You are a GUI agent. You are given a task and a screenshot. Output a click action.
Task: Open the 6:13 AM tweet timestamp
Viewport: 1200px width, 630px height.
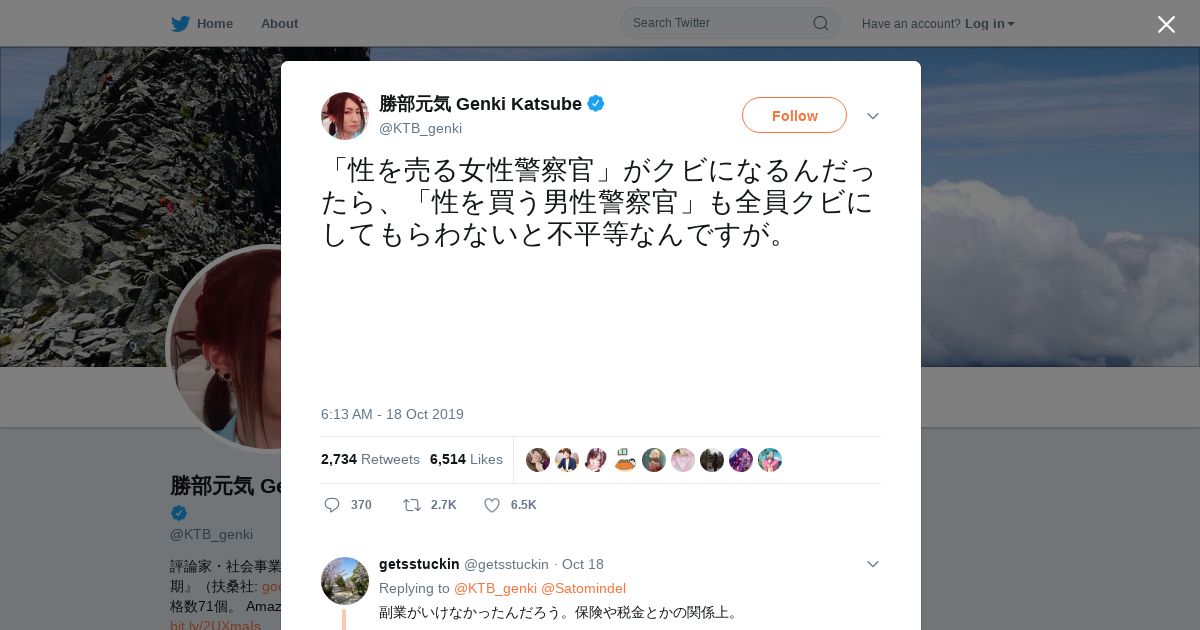coord(392,414)
